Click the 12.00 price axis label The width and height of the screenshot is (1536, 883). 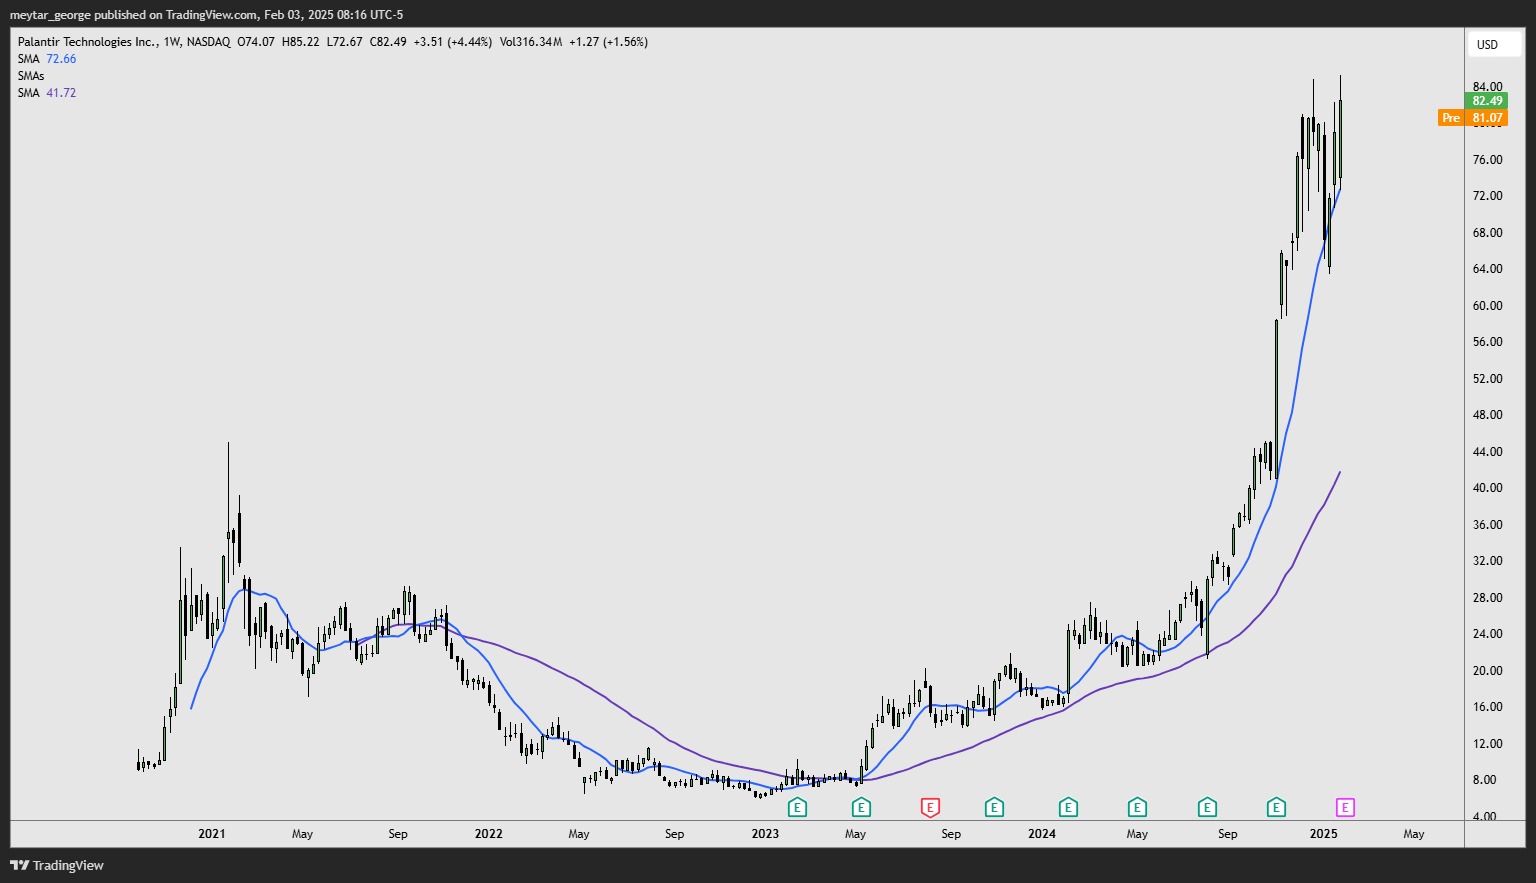pyautogui.click(x=1487, y=744)
